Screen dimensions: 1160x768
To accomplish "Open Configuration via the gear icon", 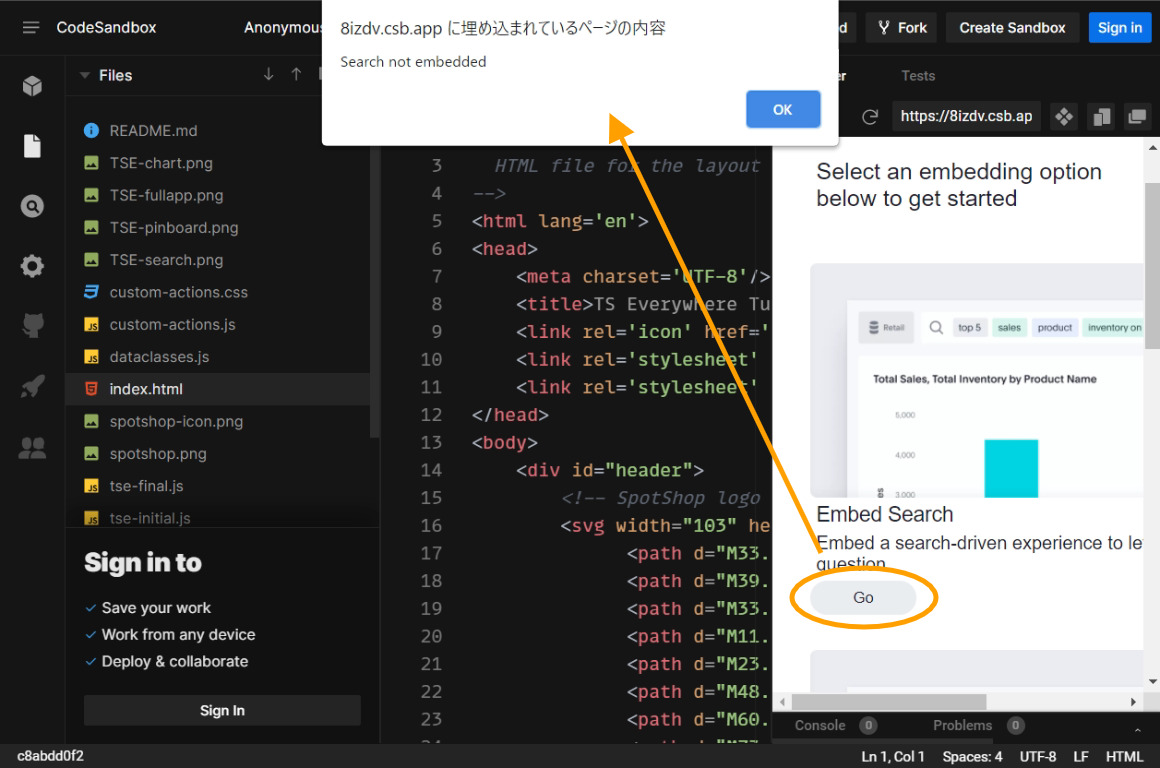I will coord(31,265).
